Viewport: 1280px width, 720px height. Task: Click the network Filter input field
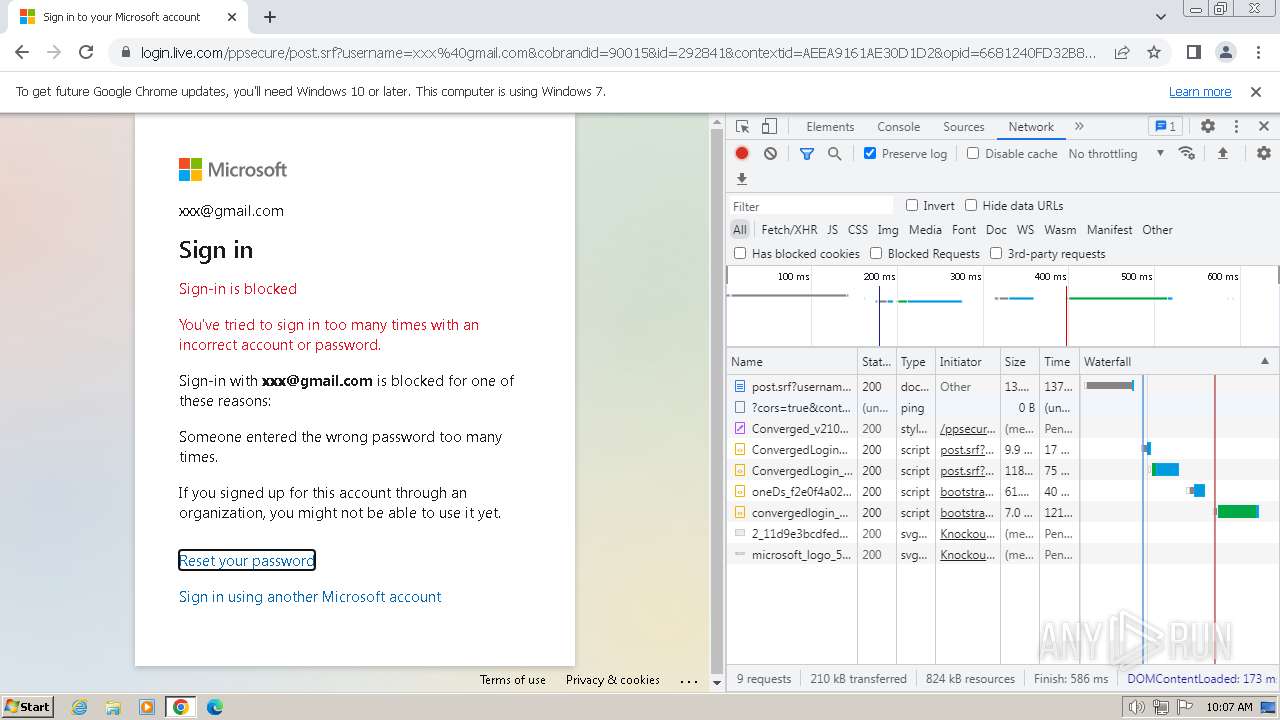coord(811,206)
